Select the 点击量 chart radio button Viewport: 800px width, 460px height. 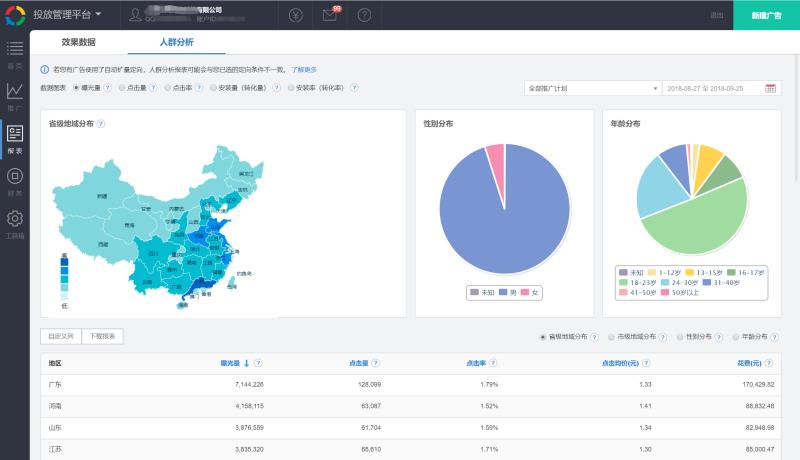(122, 88)
